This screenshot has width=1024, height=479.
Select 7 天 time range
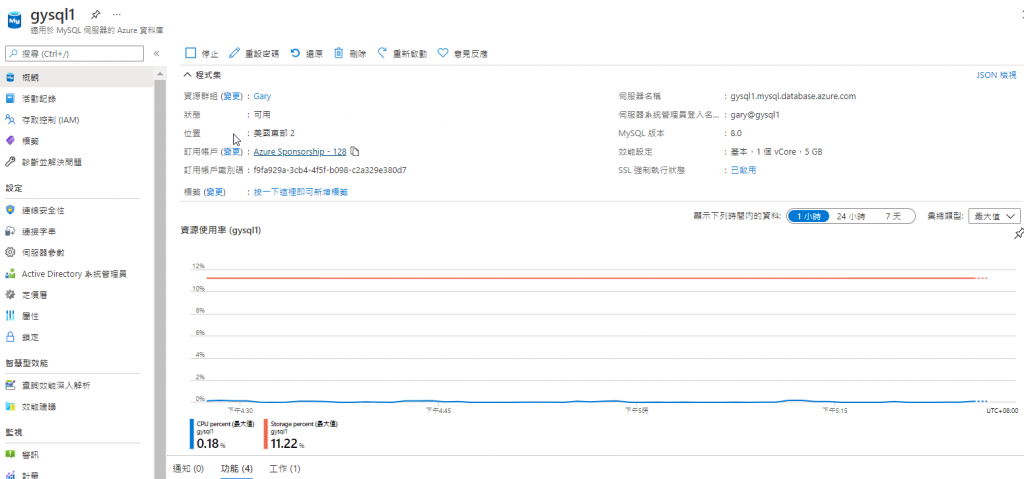coord(893,216)
